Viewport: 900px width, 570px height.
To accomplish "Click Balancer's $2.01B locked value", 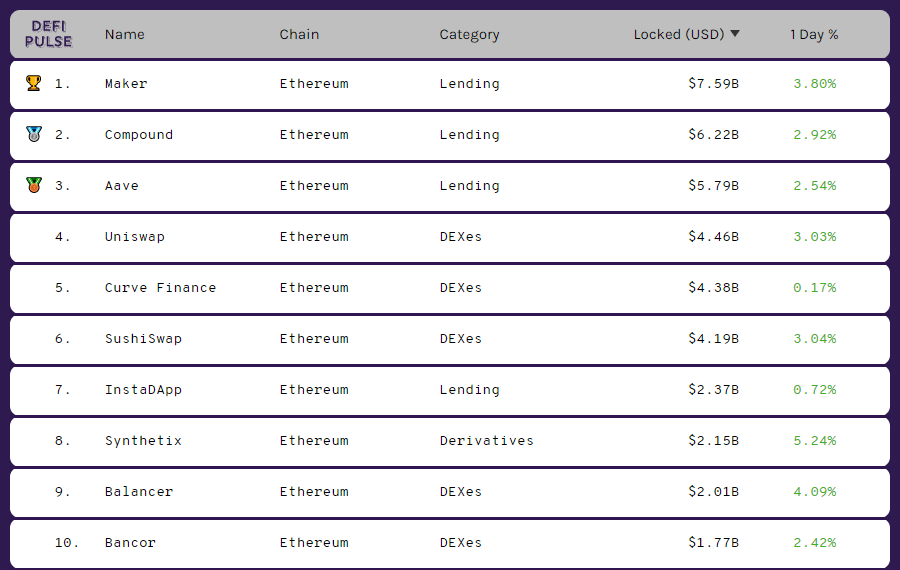I will click(x=713, y=492).
